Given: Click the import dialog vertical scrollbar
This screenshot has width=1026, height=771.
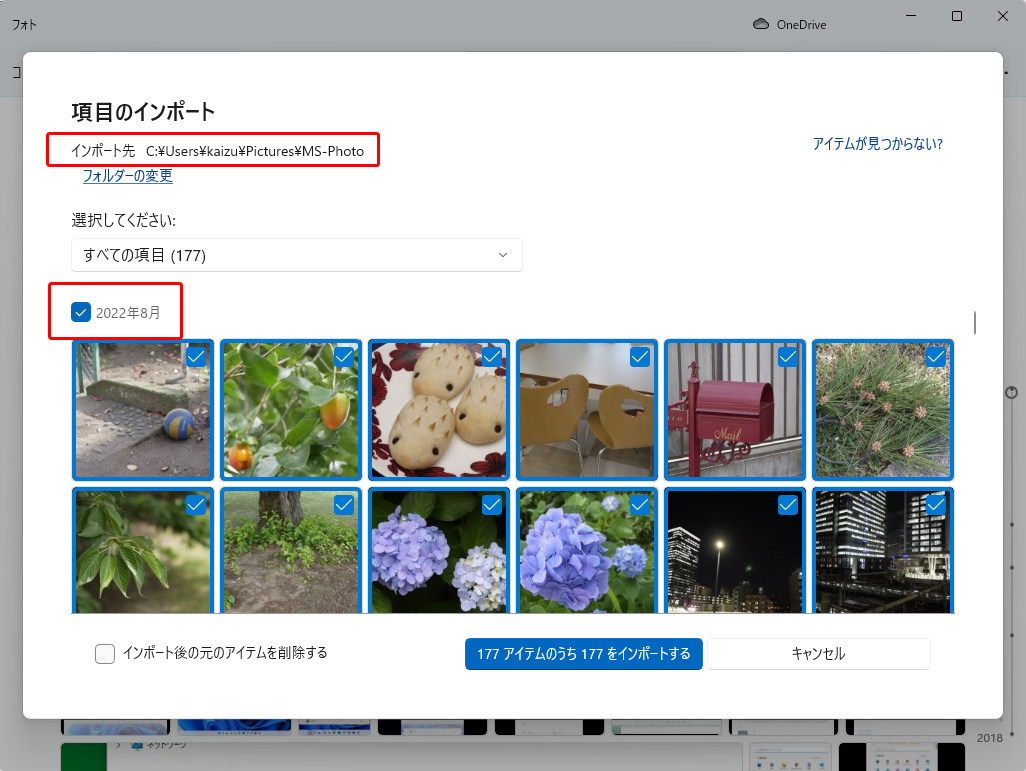Looking at the screenshot, I should click(x=975, y=323).
